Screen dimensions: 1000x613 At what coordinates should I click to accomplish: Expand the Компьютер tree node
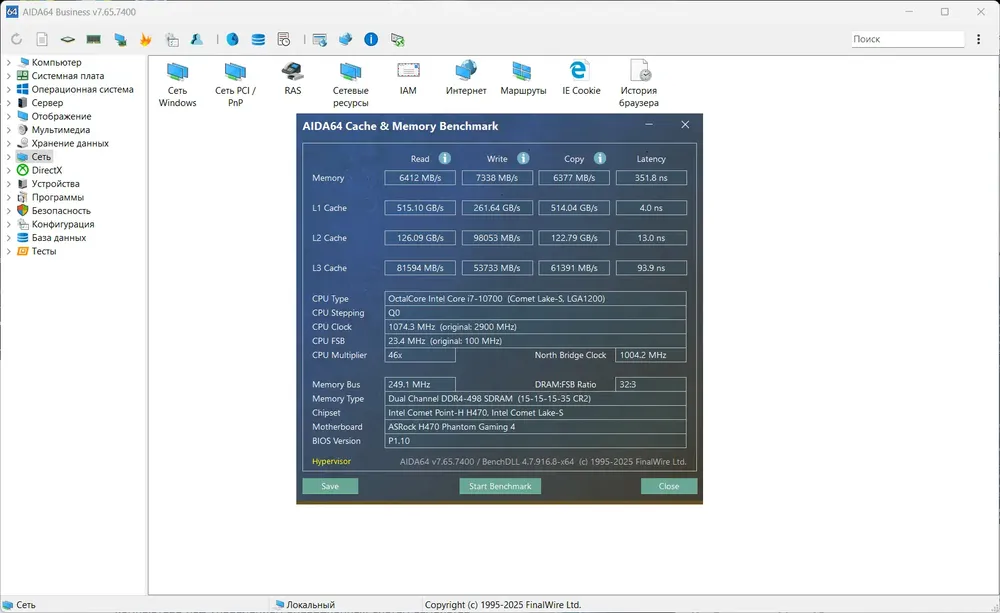pos(8,63)
